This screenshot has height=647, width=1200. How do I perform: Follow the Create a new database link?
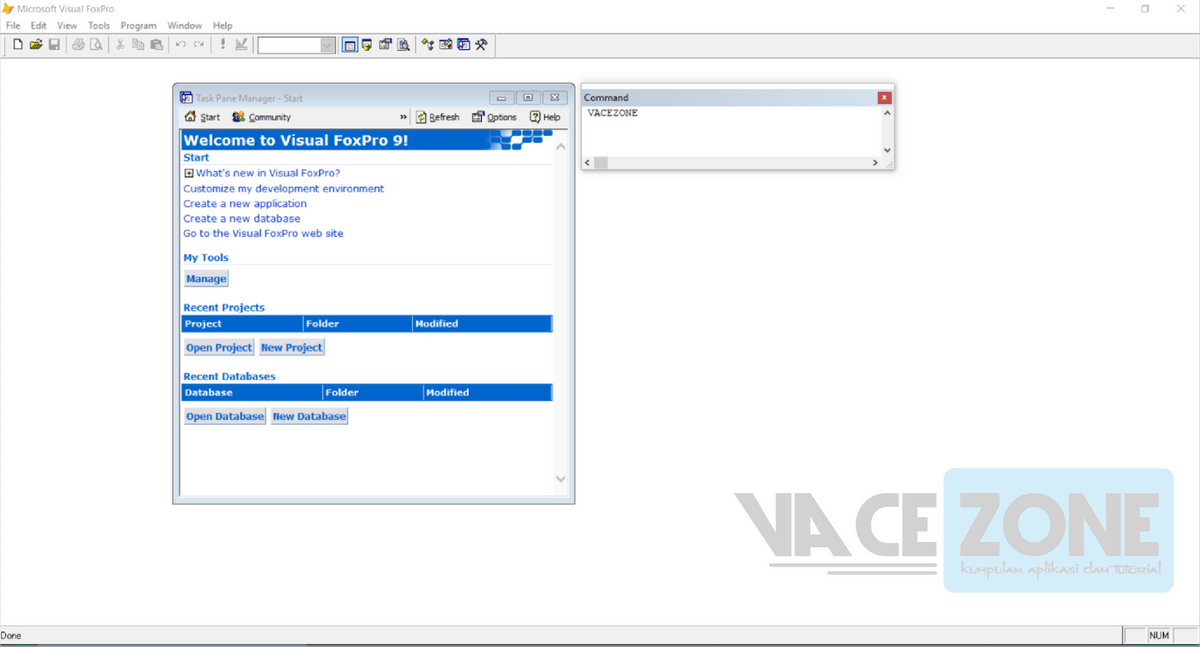click(244, 218)
